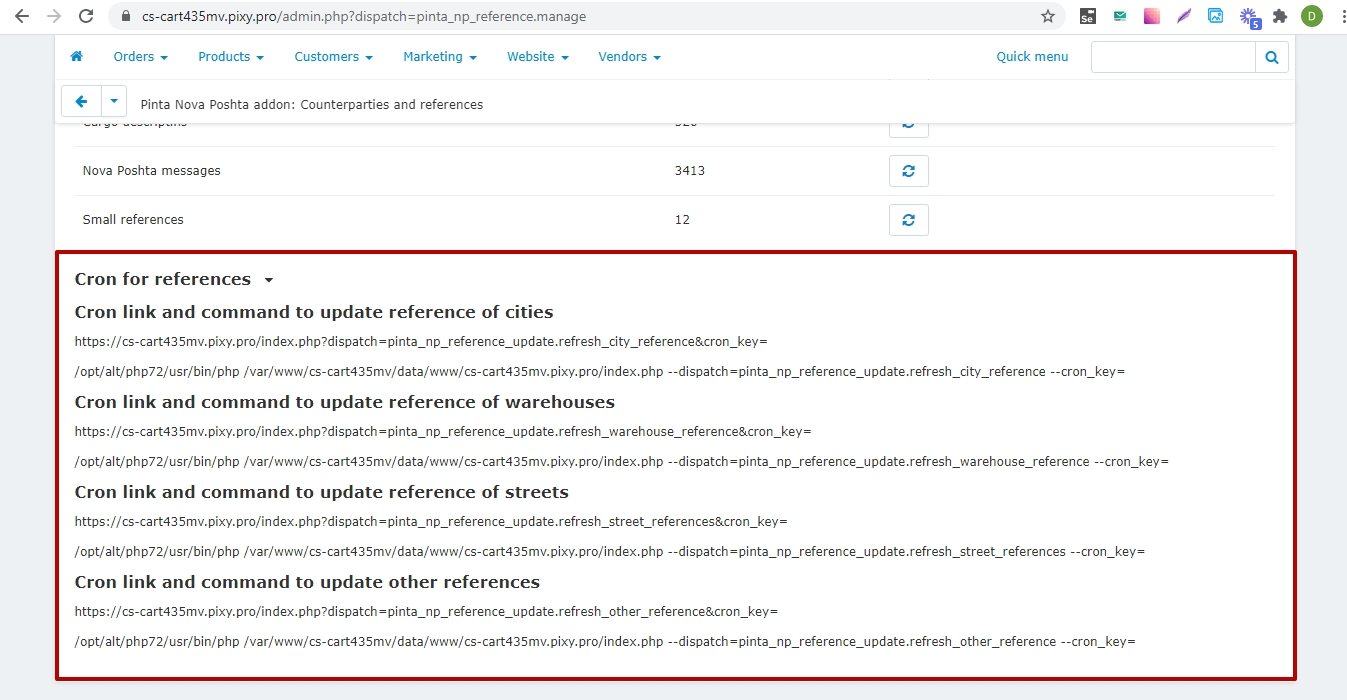The width and height of the screenshot is (1347, 700).
Task: Click the Small references count 12
Action: (682, 220)
